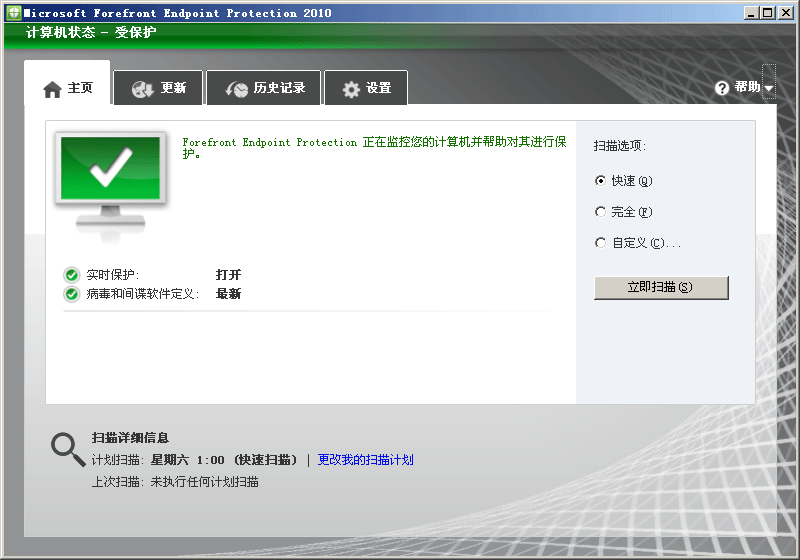800x560 pixels.
Task: Switch to the 更新 tab
Action: pos(172,88)
